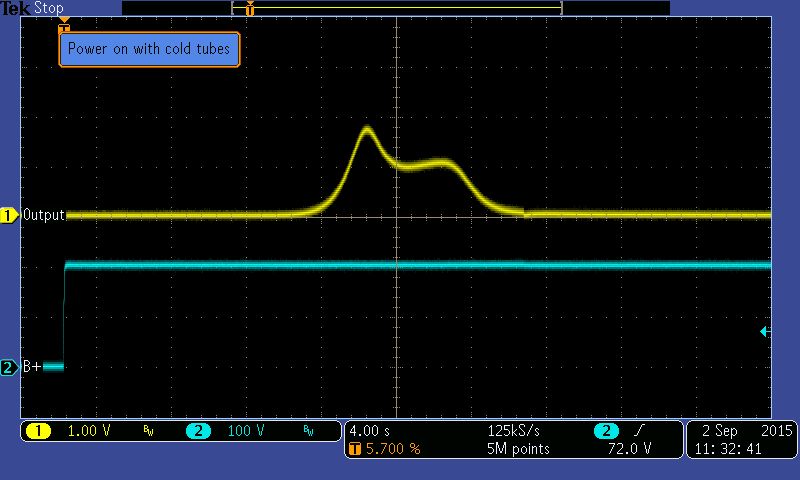Click the 72.0 V trigger level readout
The image size is (800, 480).
click(x=632, y=449)
